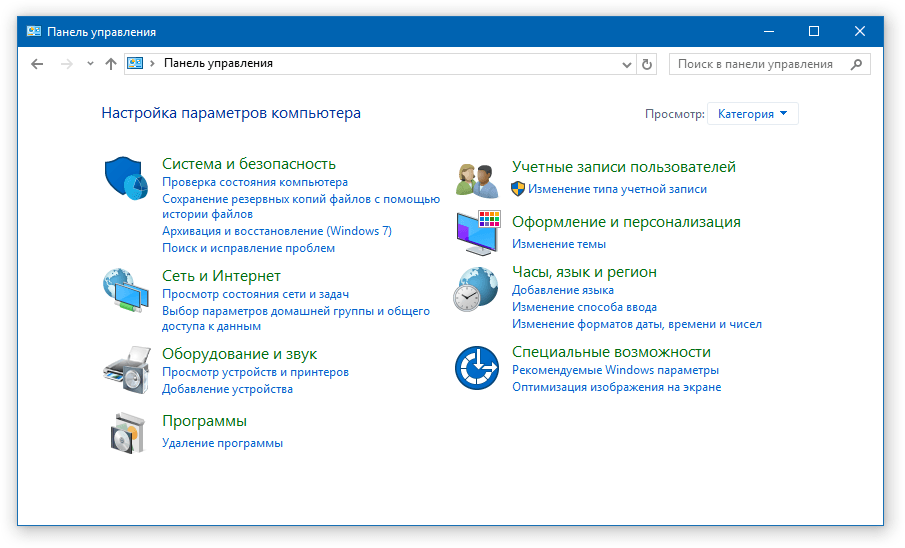905x548 pixels.
Task: Click the Clock, Language and Region icon
Action: coord(476,289)
